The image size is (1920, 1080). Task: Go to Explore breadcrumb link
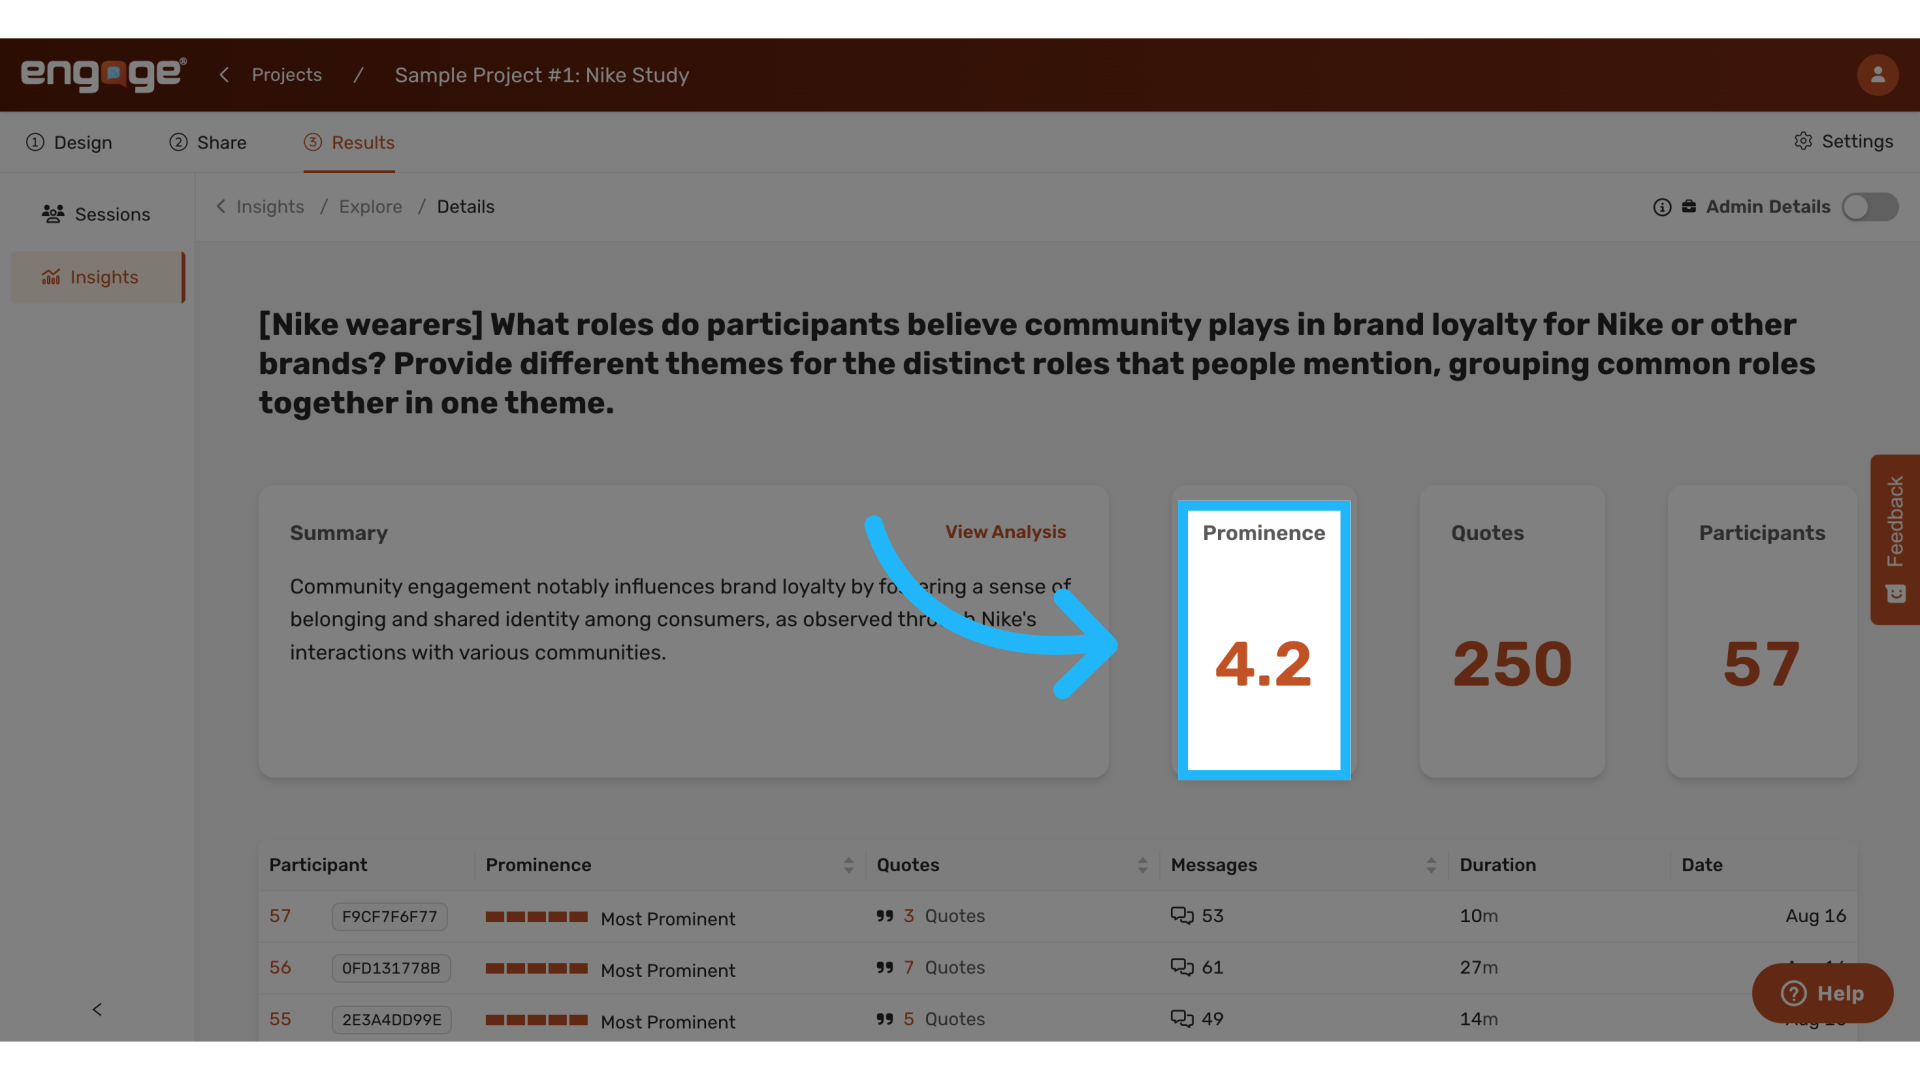[x=371, y=207]
